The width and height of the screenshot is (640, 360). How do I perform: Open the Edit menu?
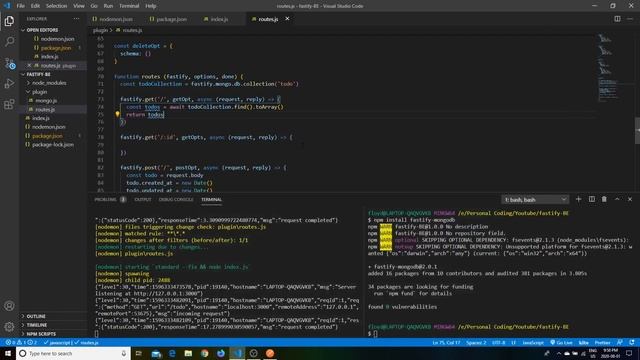coord(35,6)
